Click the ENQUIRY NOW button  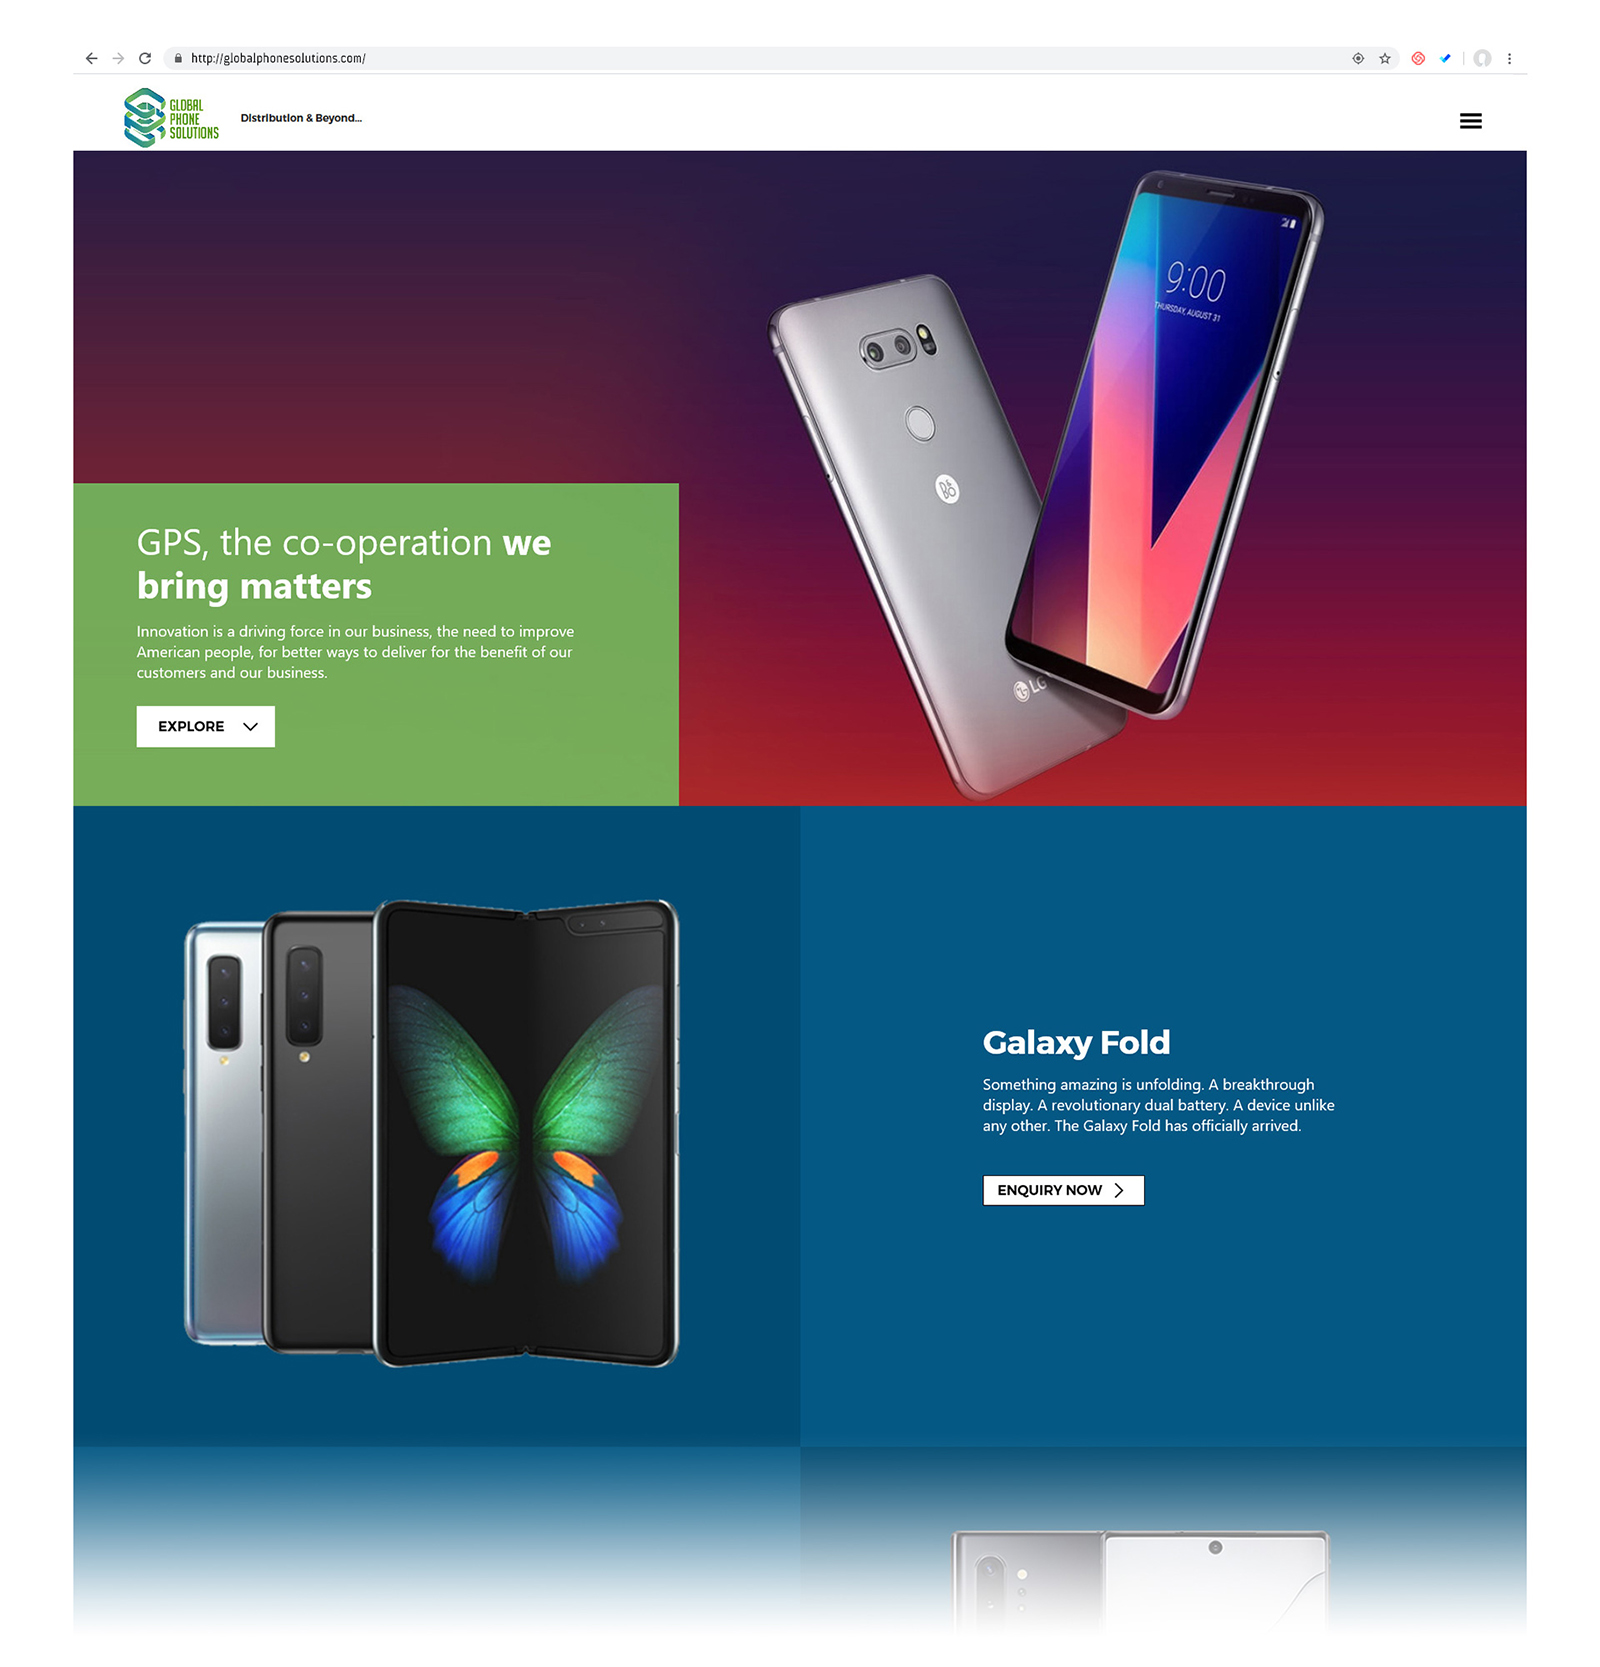click(1063, 1190)
